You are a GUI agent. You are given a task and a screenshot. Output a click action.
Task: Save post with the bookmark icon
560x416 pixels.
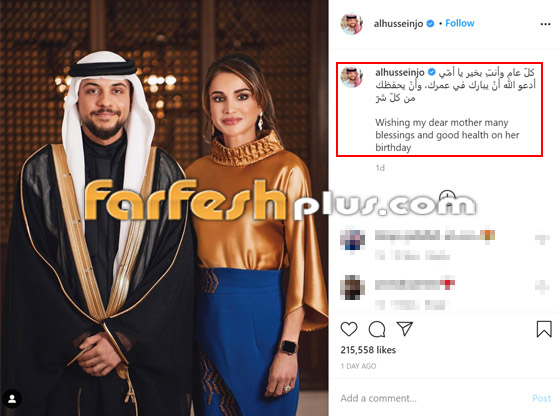[544, 329]
